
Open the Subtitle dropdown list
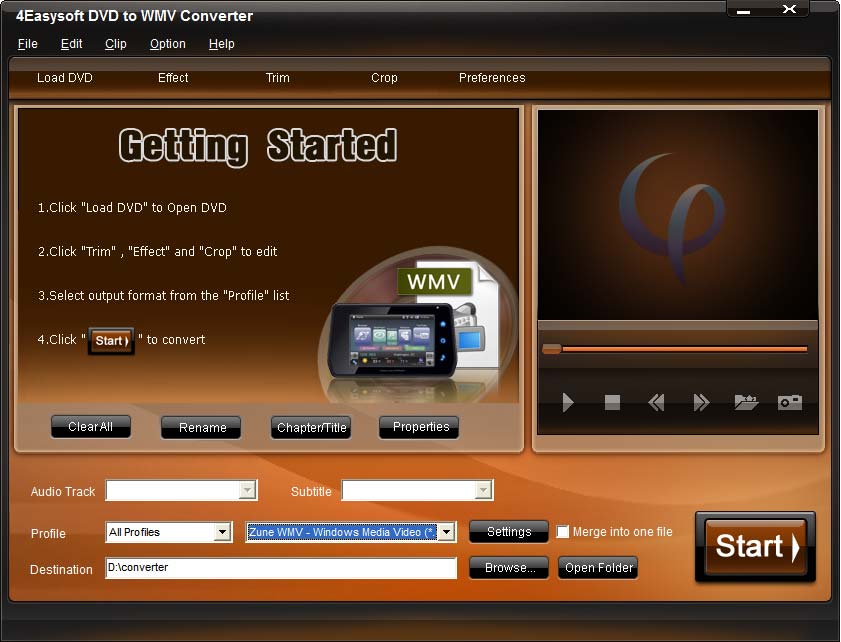pyautogui.click(x=483, y=490)
